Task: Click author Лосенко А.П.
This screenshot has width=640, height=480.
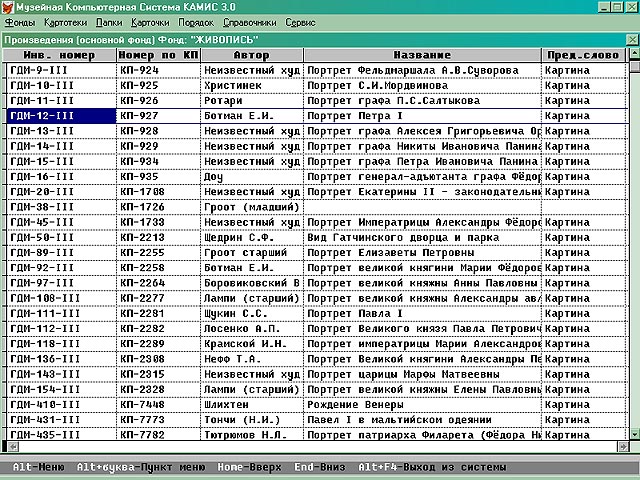Action: (x=242, y=329)
